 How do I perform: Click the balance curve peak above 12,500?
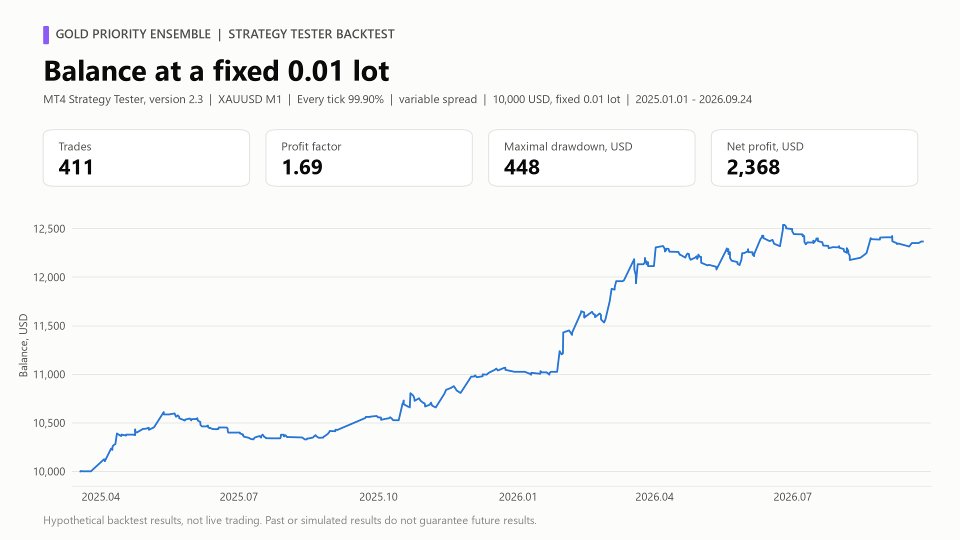tap(784, 225)
